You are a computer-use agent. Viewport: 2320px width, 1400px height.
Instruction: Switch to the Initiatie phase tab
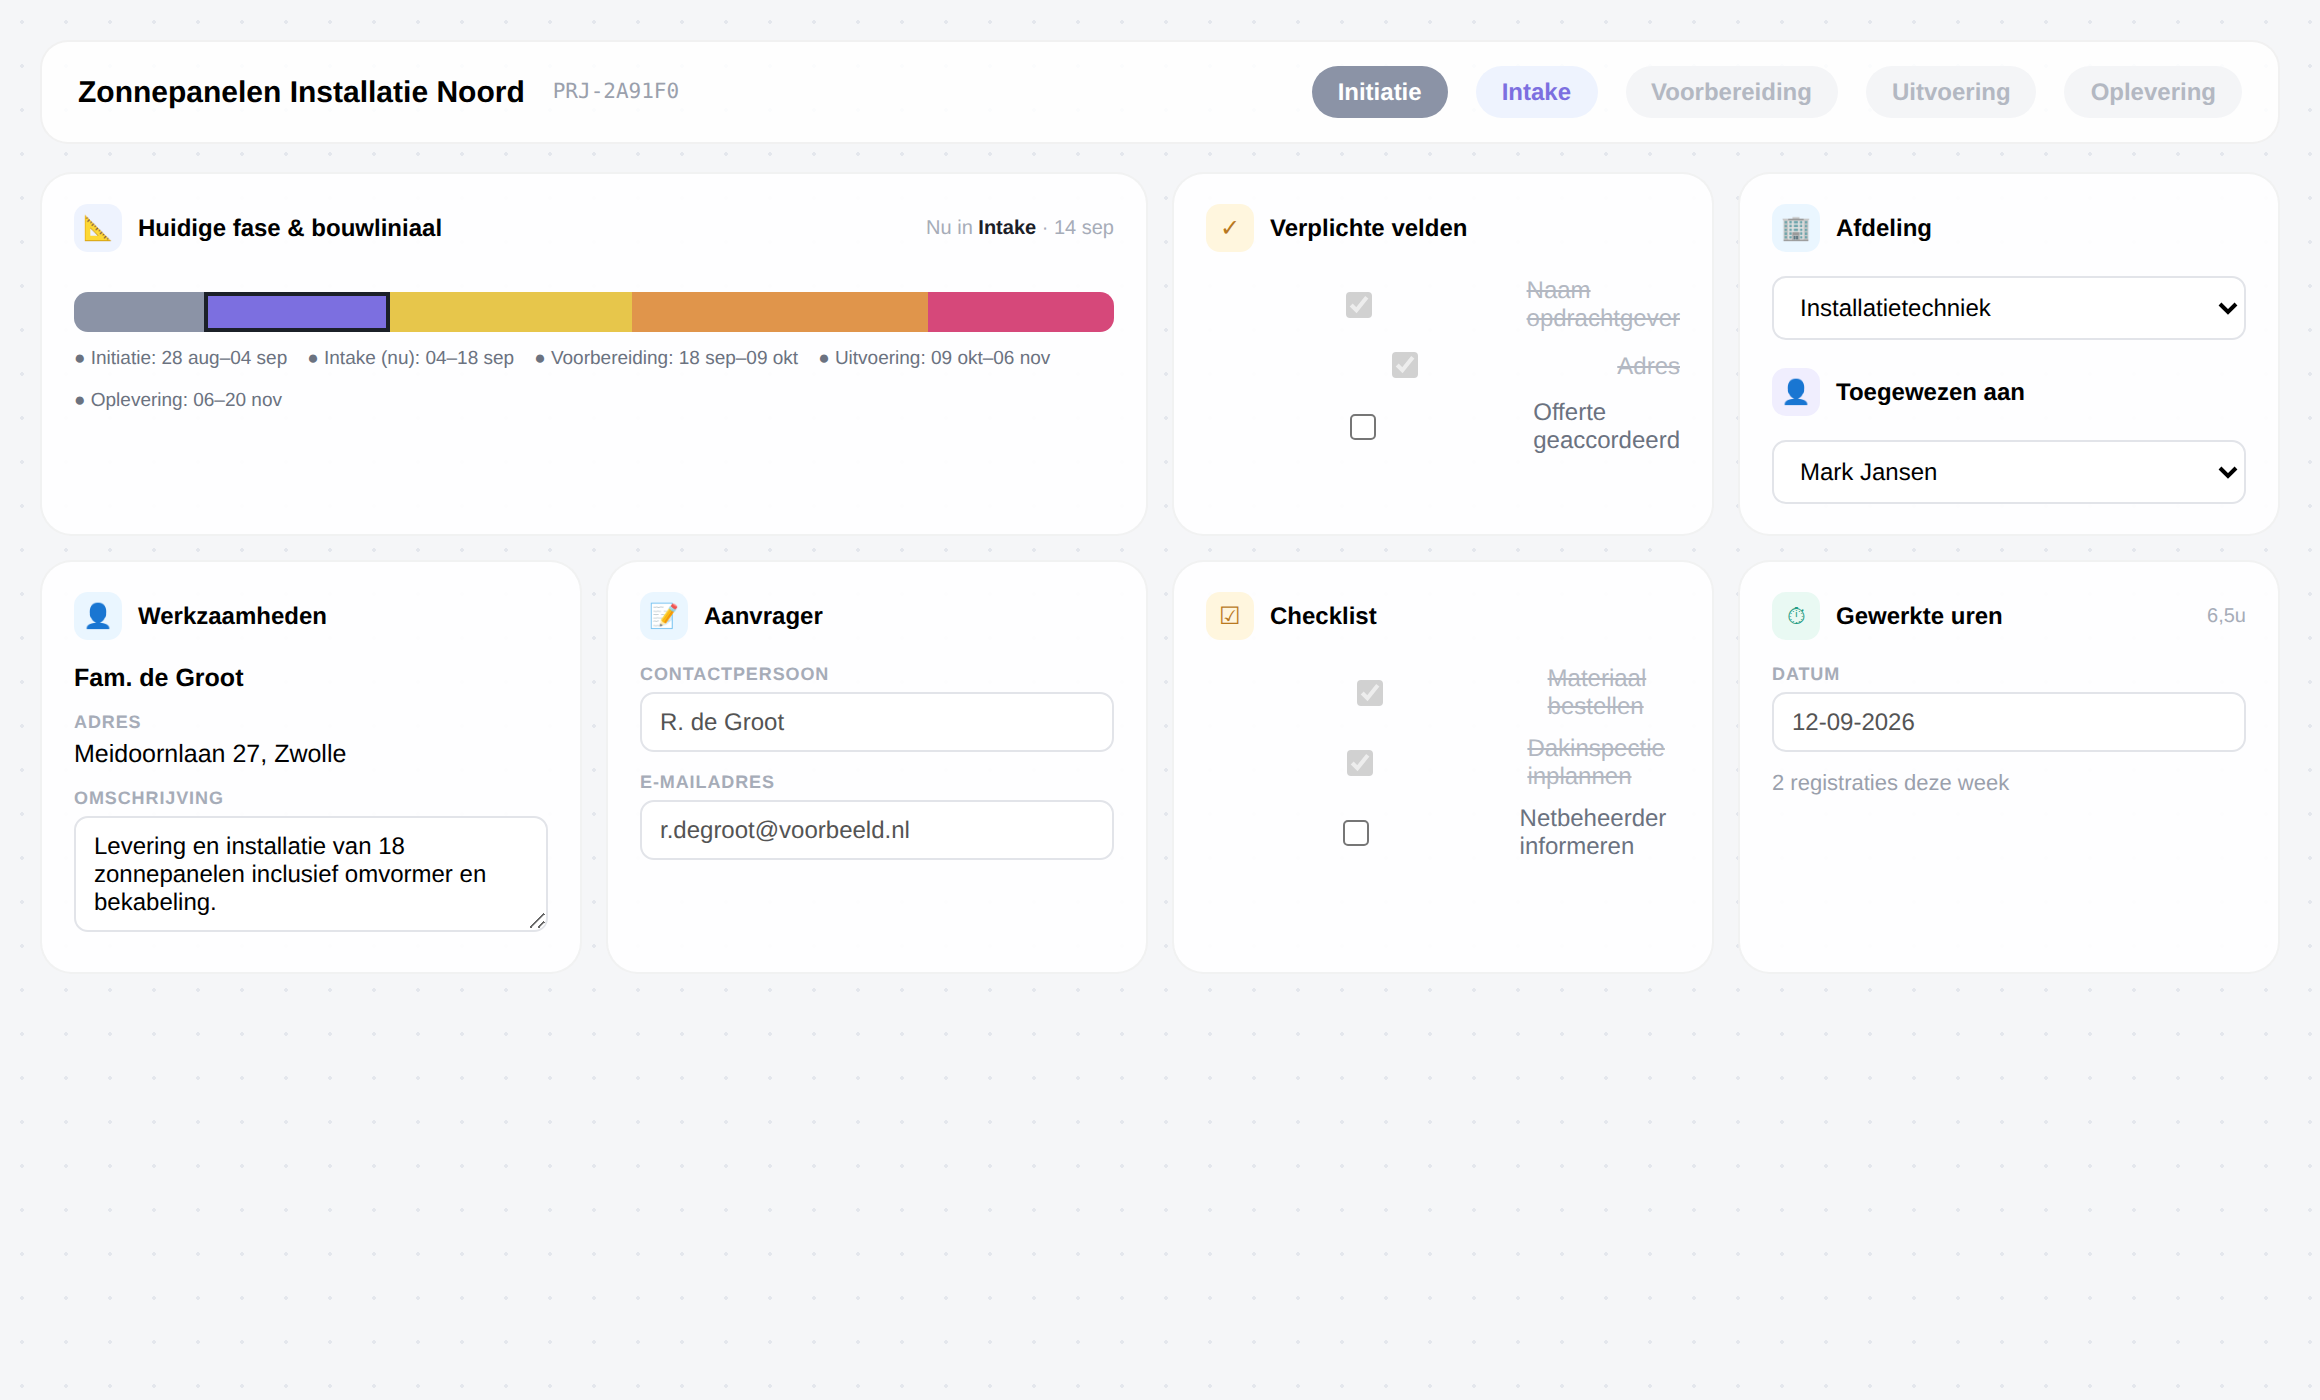[1379, 92]
